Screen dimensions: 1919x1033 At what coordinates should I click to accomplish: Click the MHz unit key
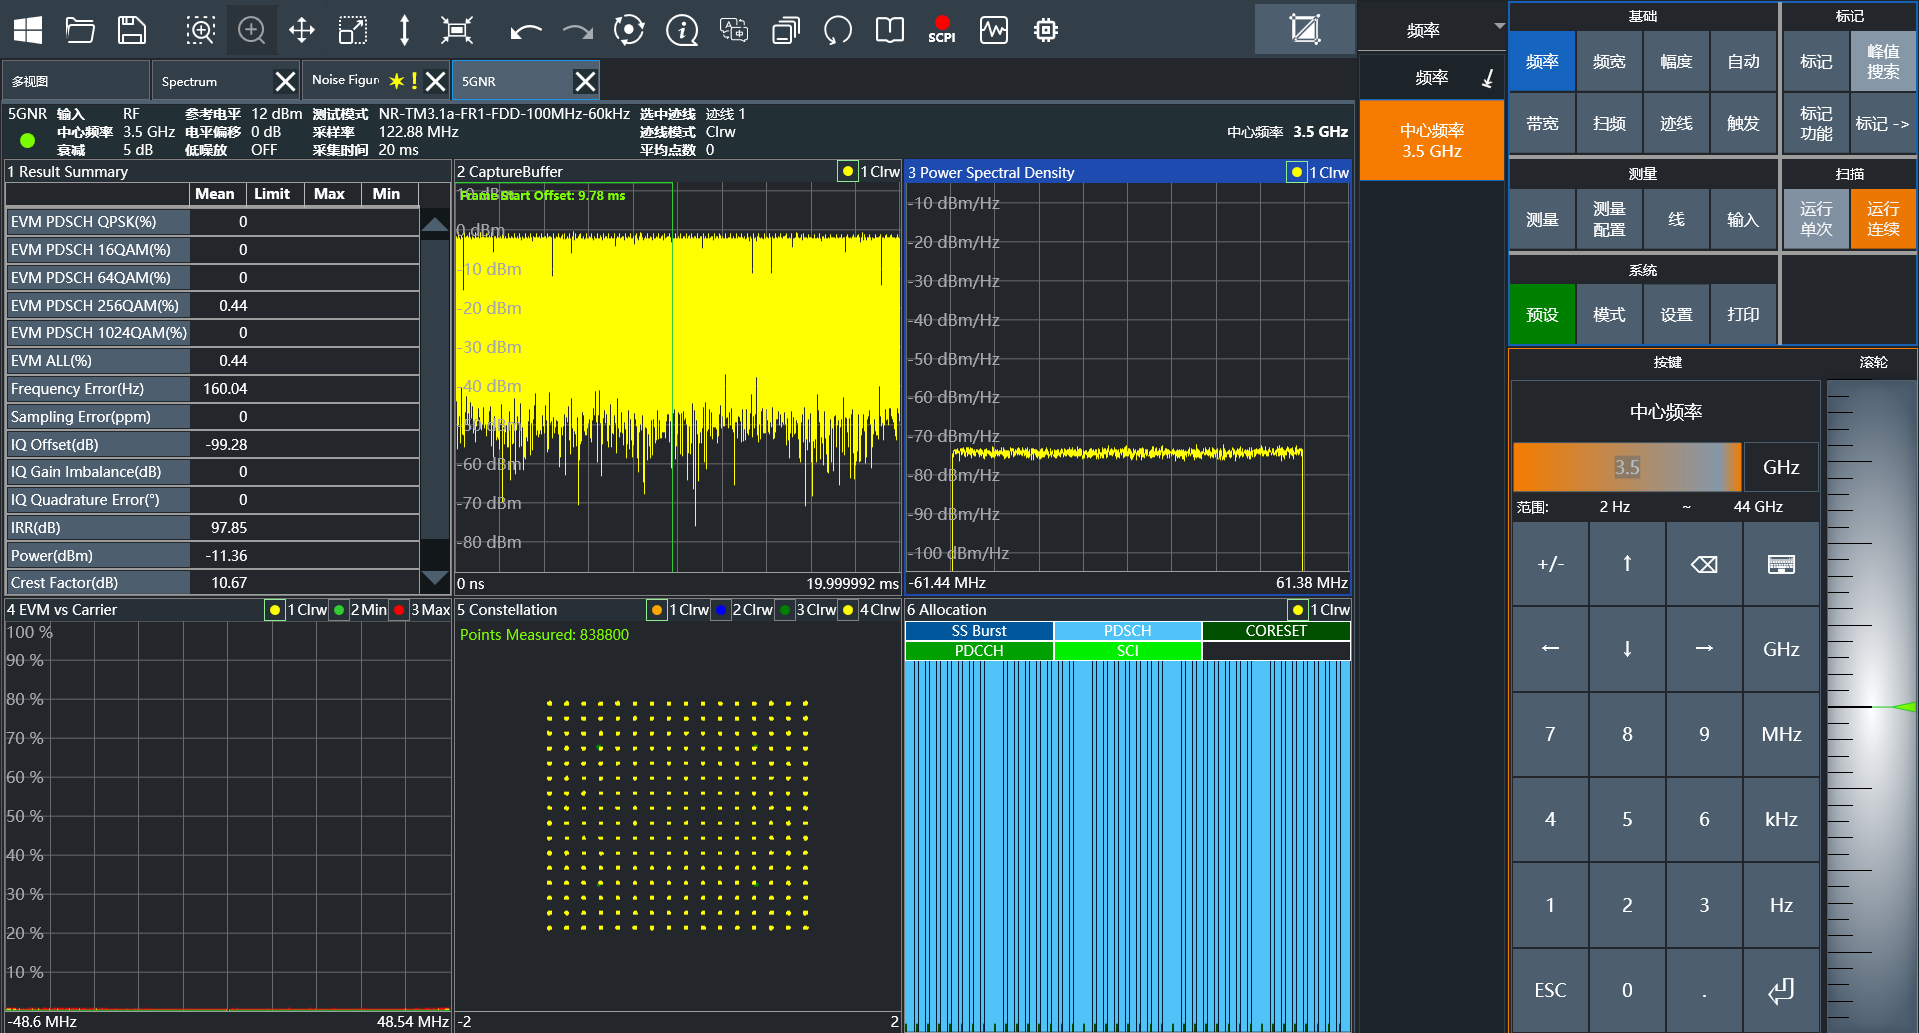1781,735
